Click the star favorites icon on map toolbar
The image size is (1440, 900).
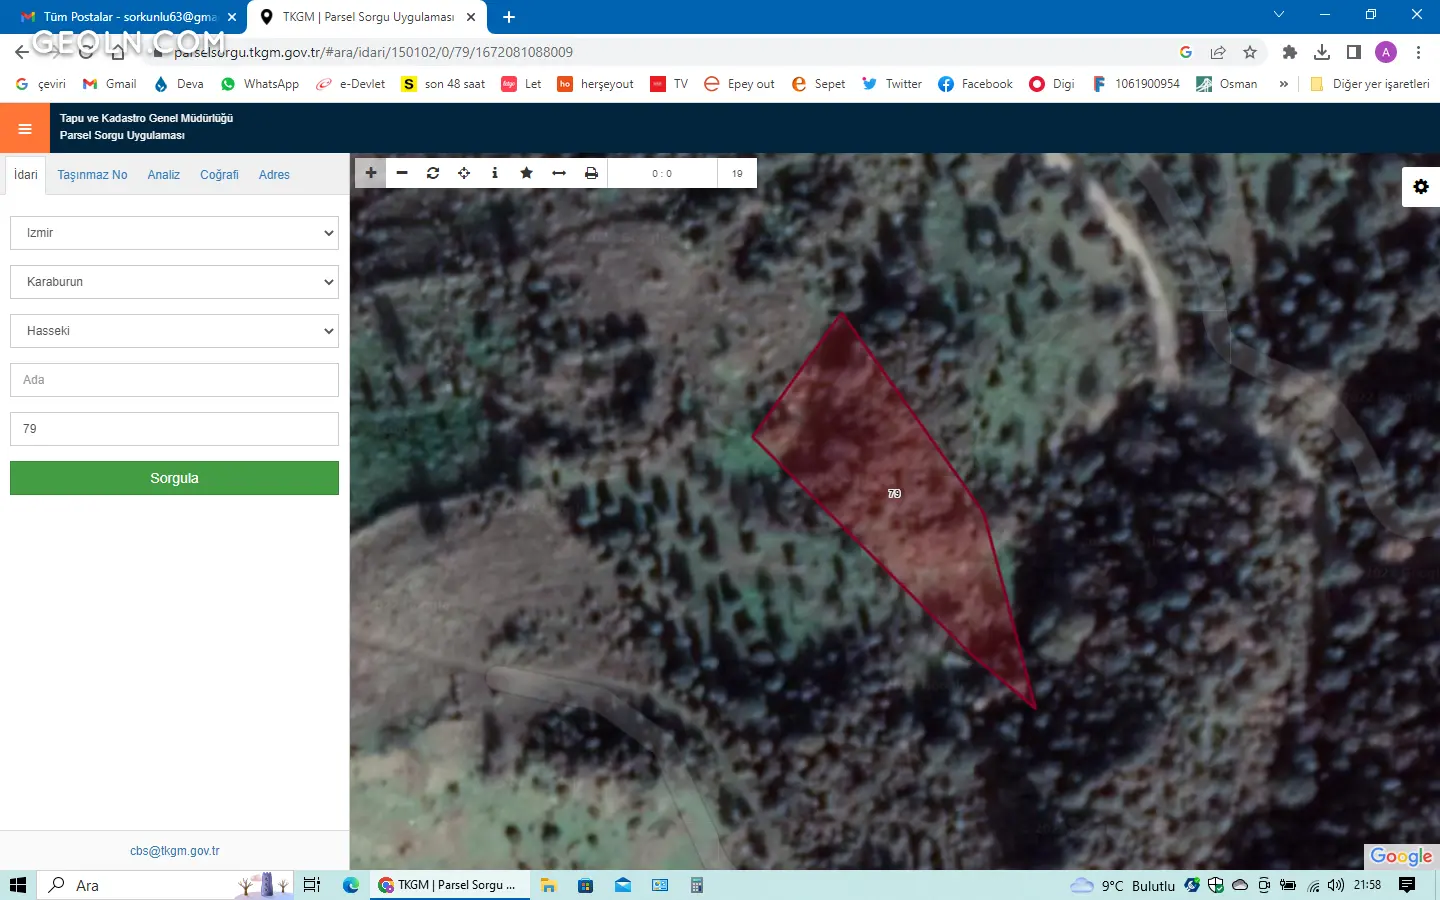[526, 173]
